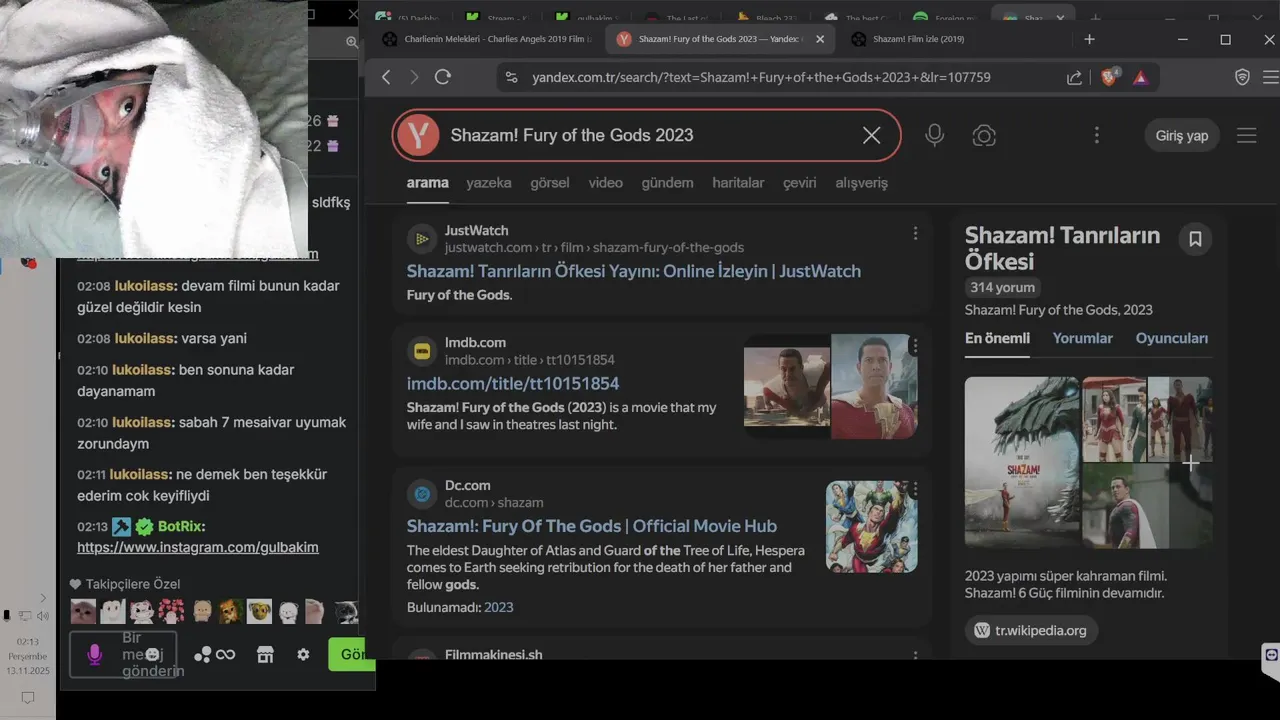Open network icon in system tray
The image size is (1280, 720).
(x=24, y=616)
